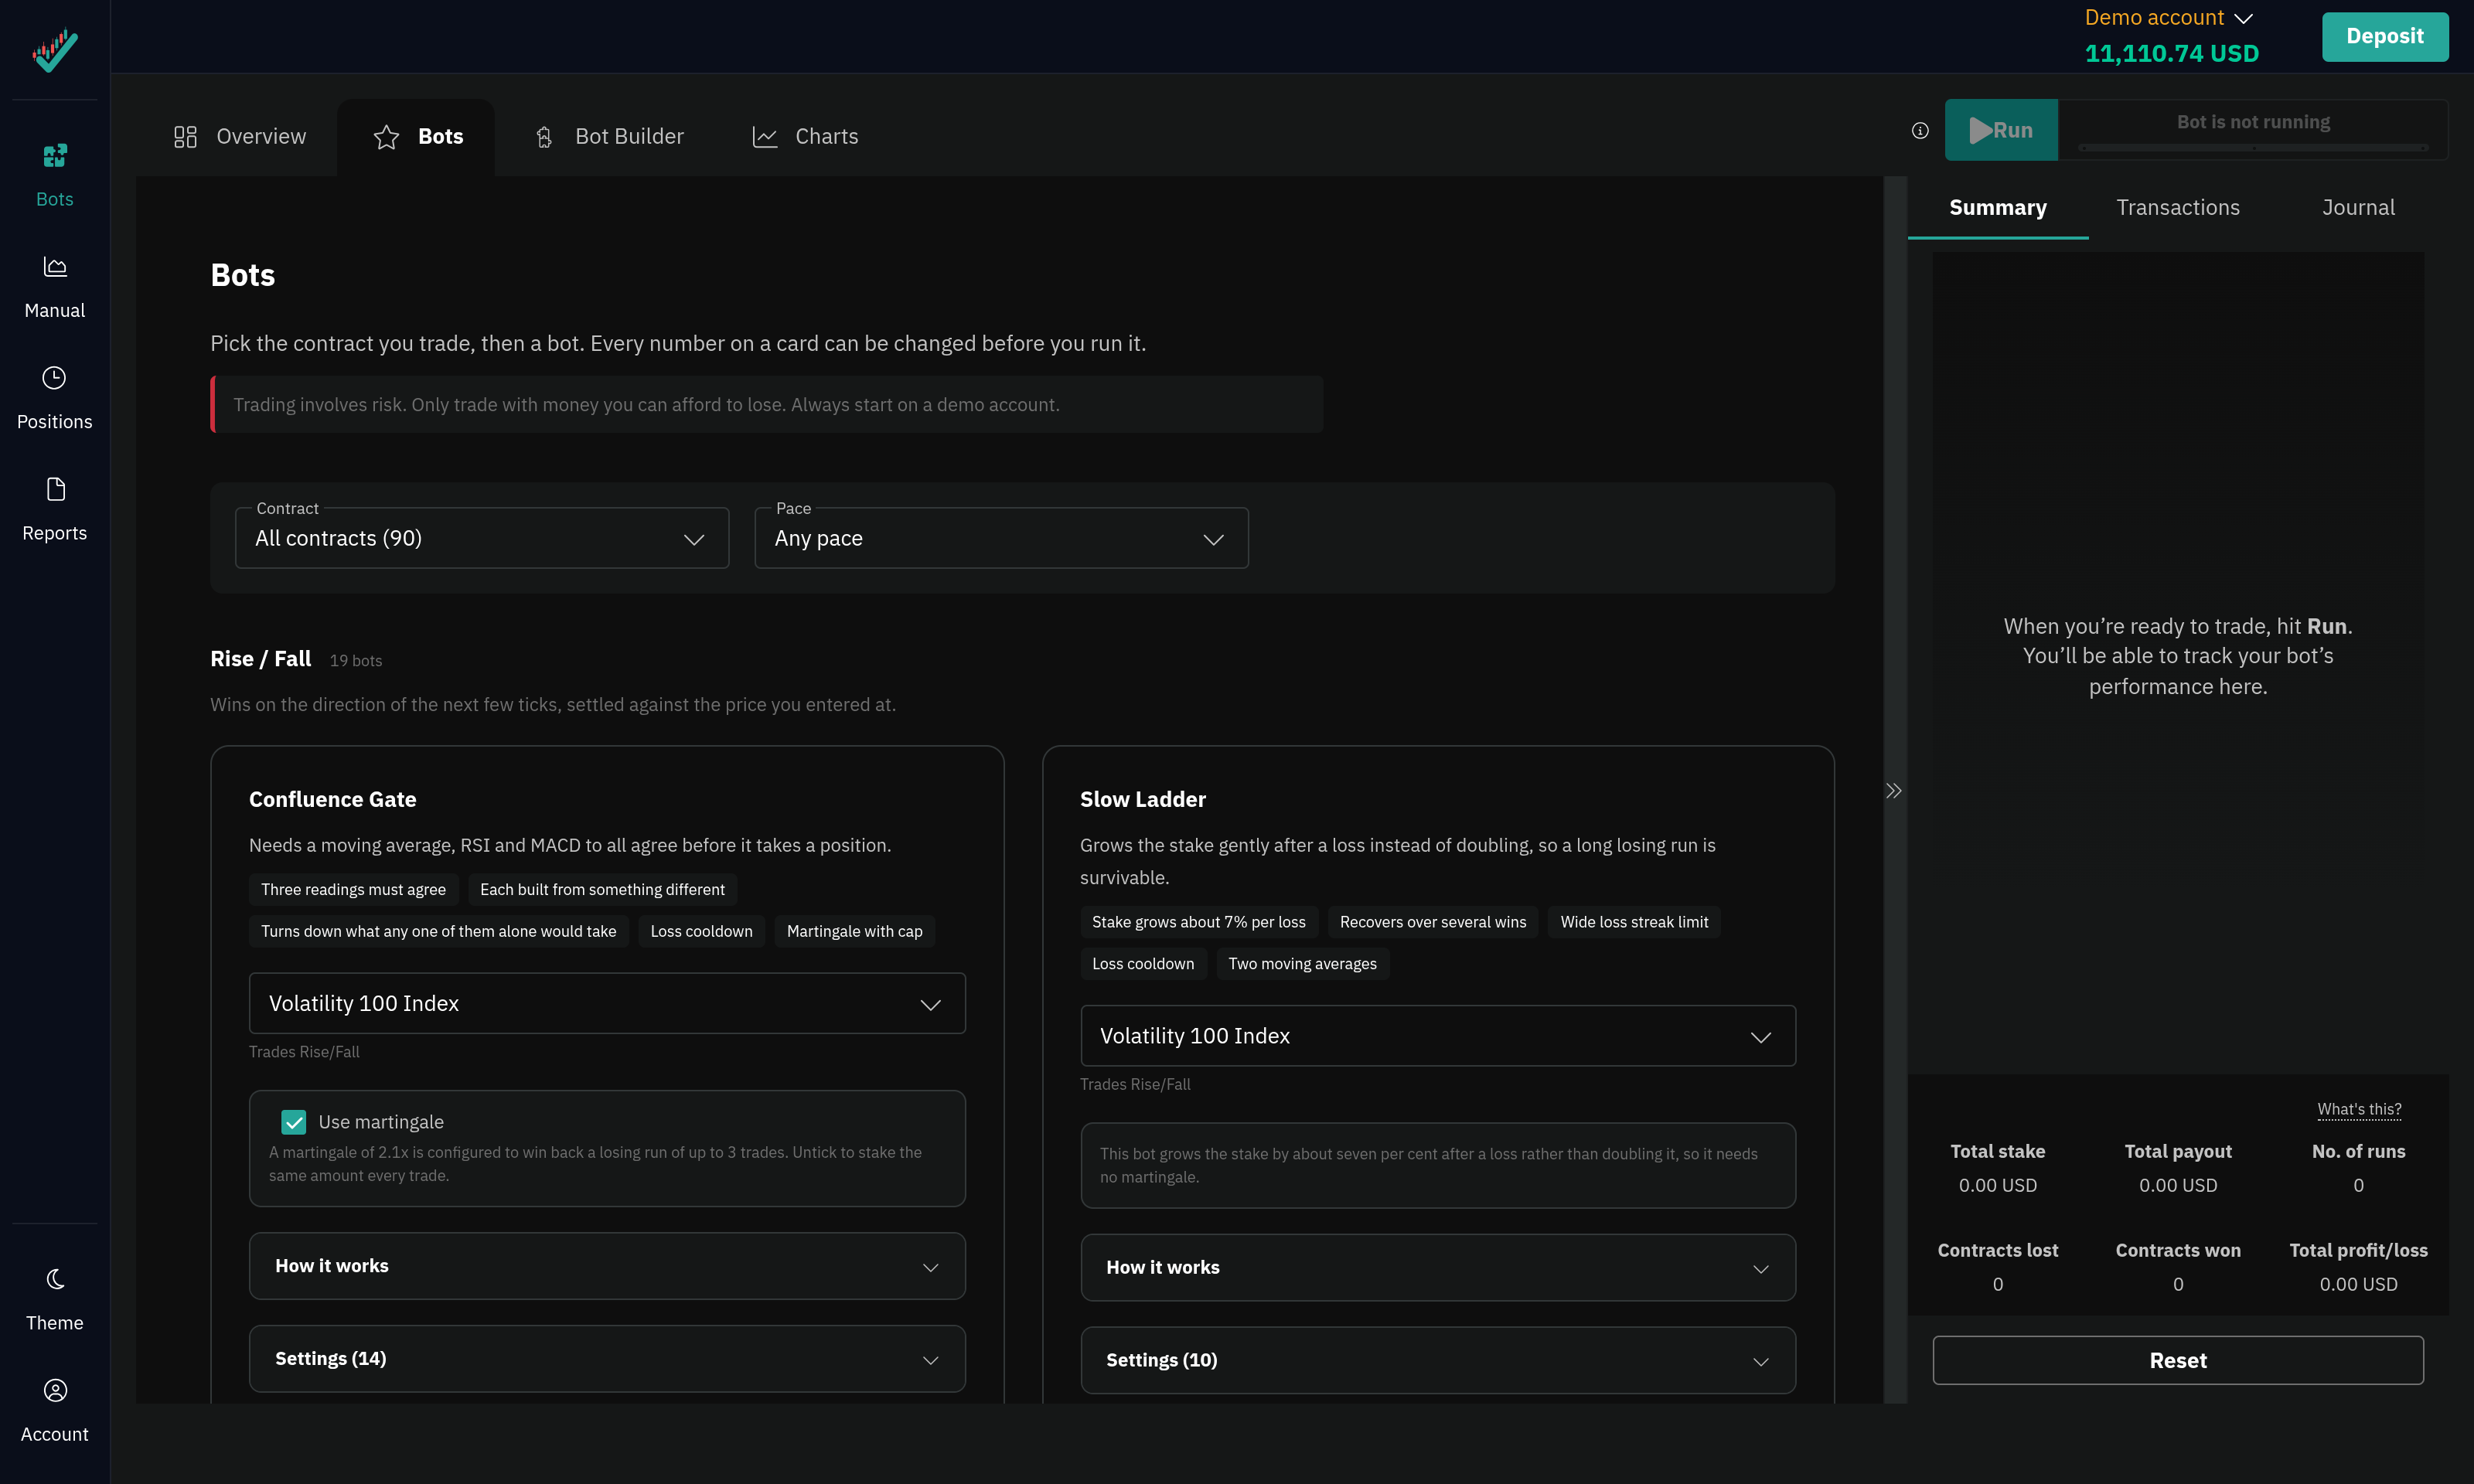The height and width of the screenshot is (1484, 2474).
Task: Untick the Use martingale checkbox
Action: coord(293,1122)
